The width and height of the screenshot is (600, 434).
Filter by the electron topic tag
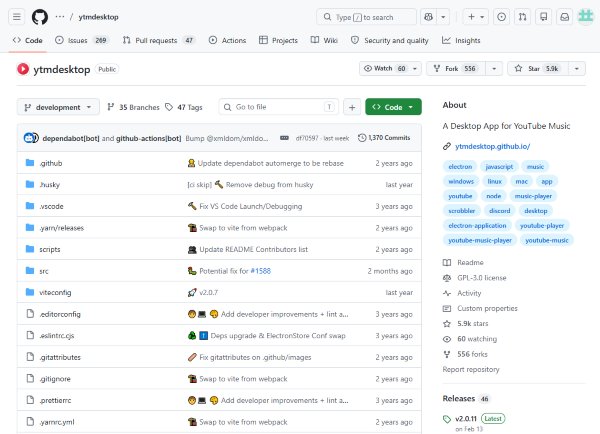460,166
